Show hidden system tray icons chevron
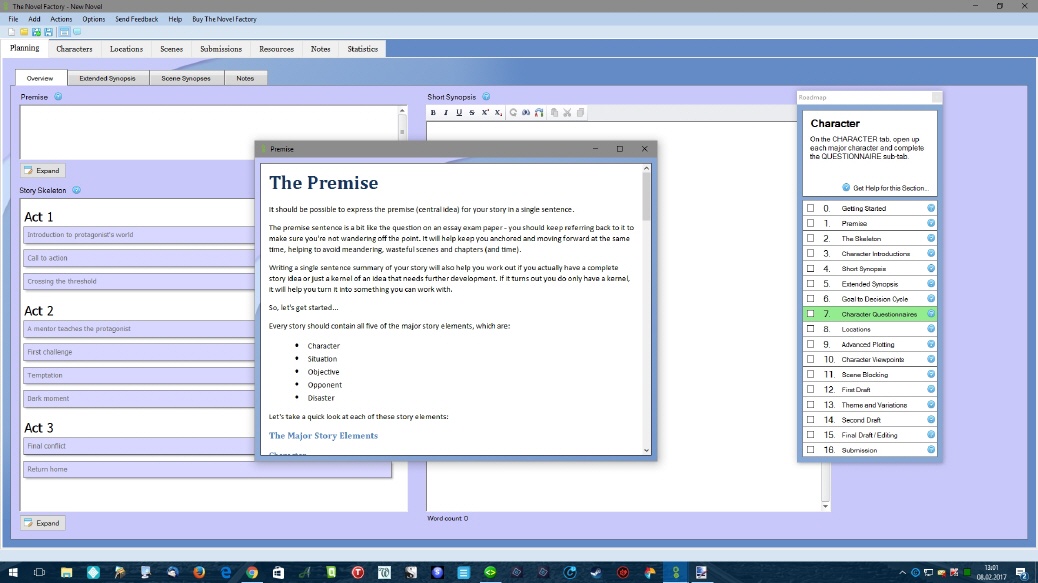Image resolution: width=1038 pixels, height=583 pixels. (902, 572)
